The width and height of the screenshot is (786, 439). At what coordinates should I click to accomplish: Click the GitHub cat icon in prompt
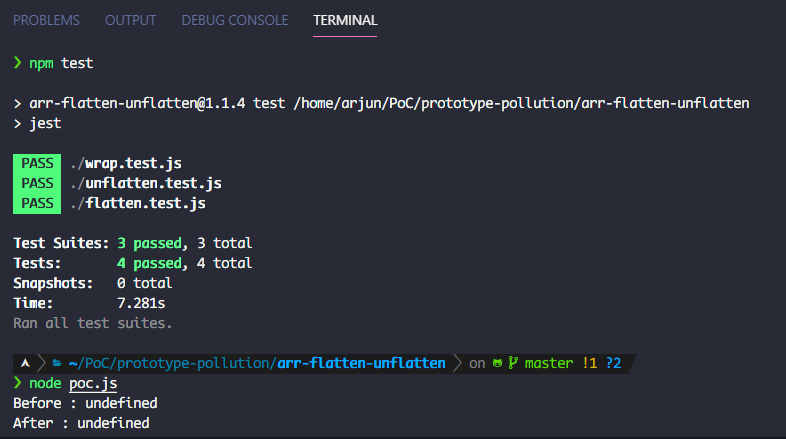[x=497, y=363]
